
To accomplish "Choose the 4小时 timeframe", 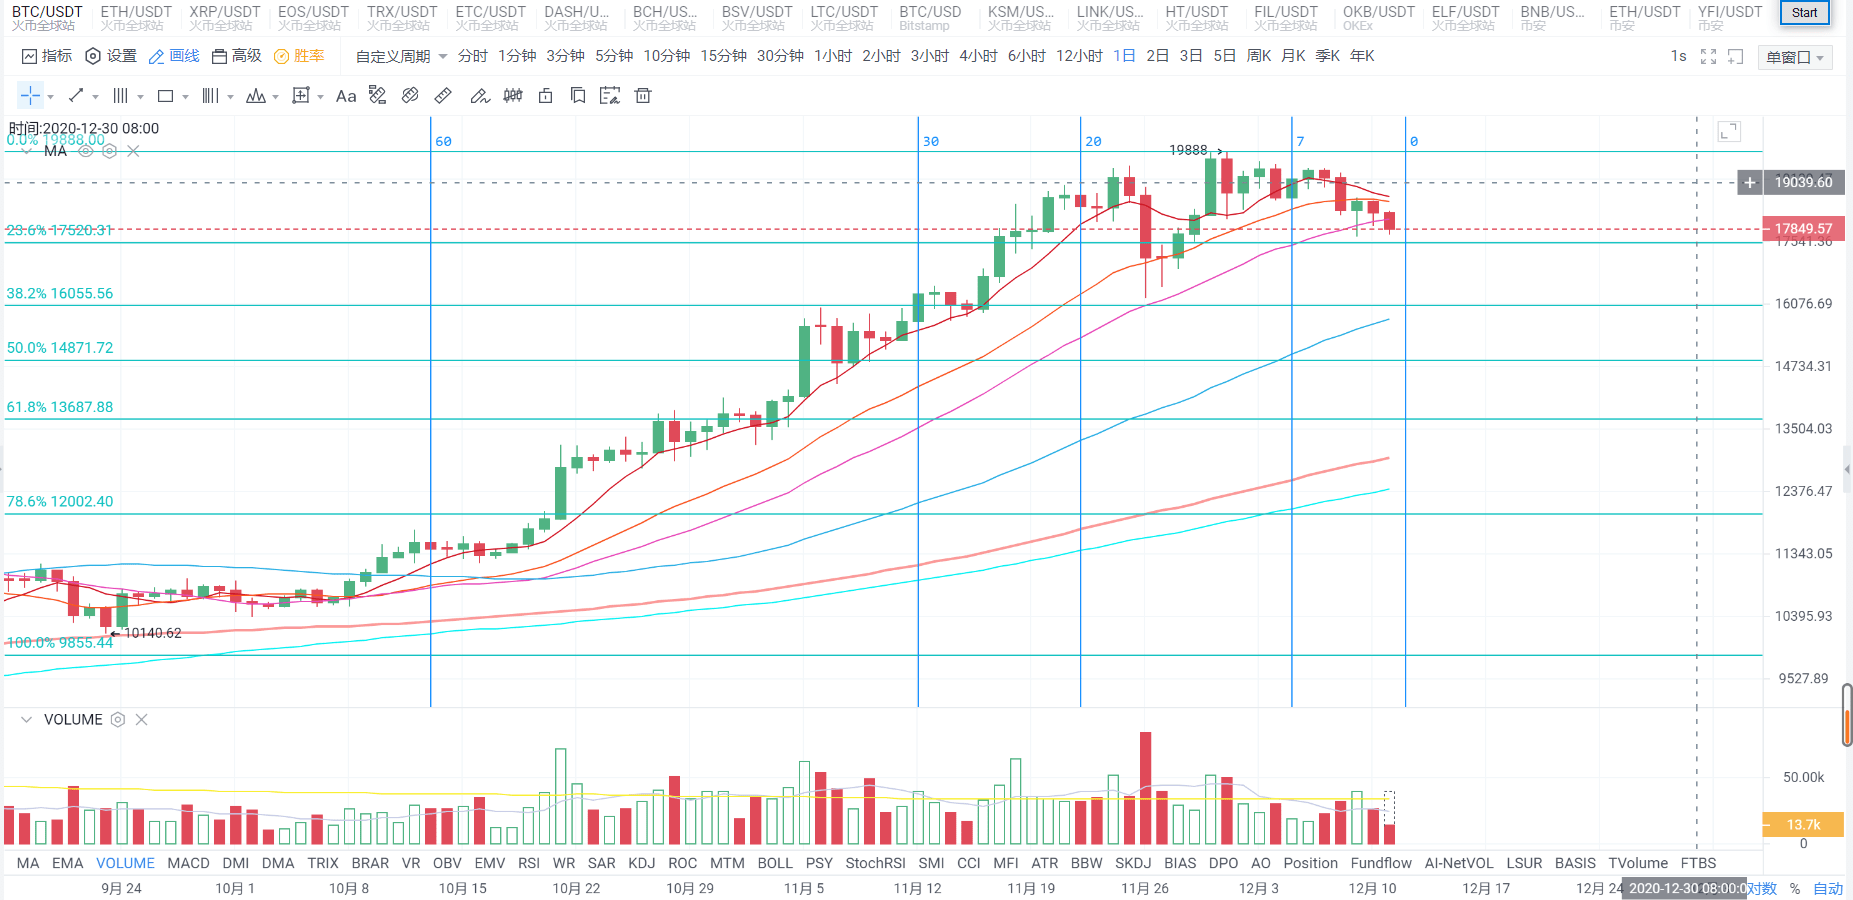I will pos(977,56).
